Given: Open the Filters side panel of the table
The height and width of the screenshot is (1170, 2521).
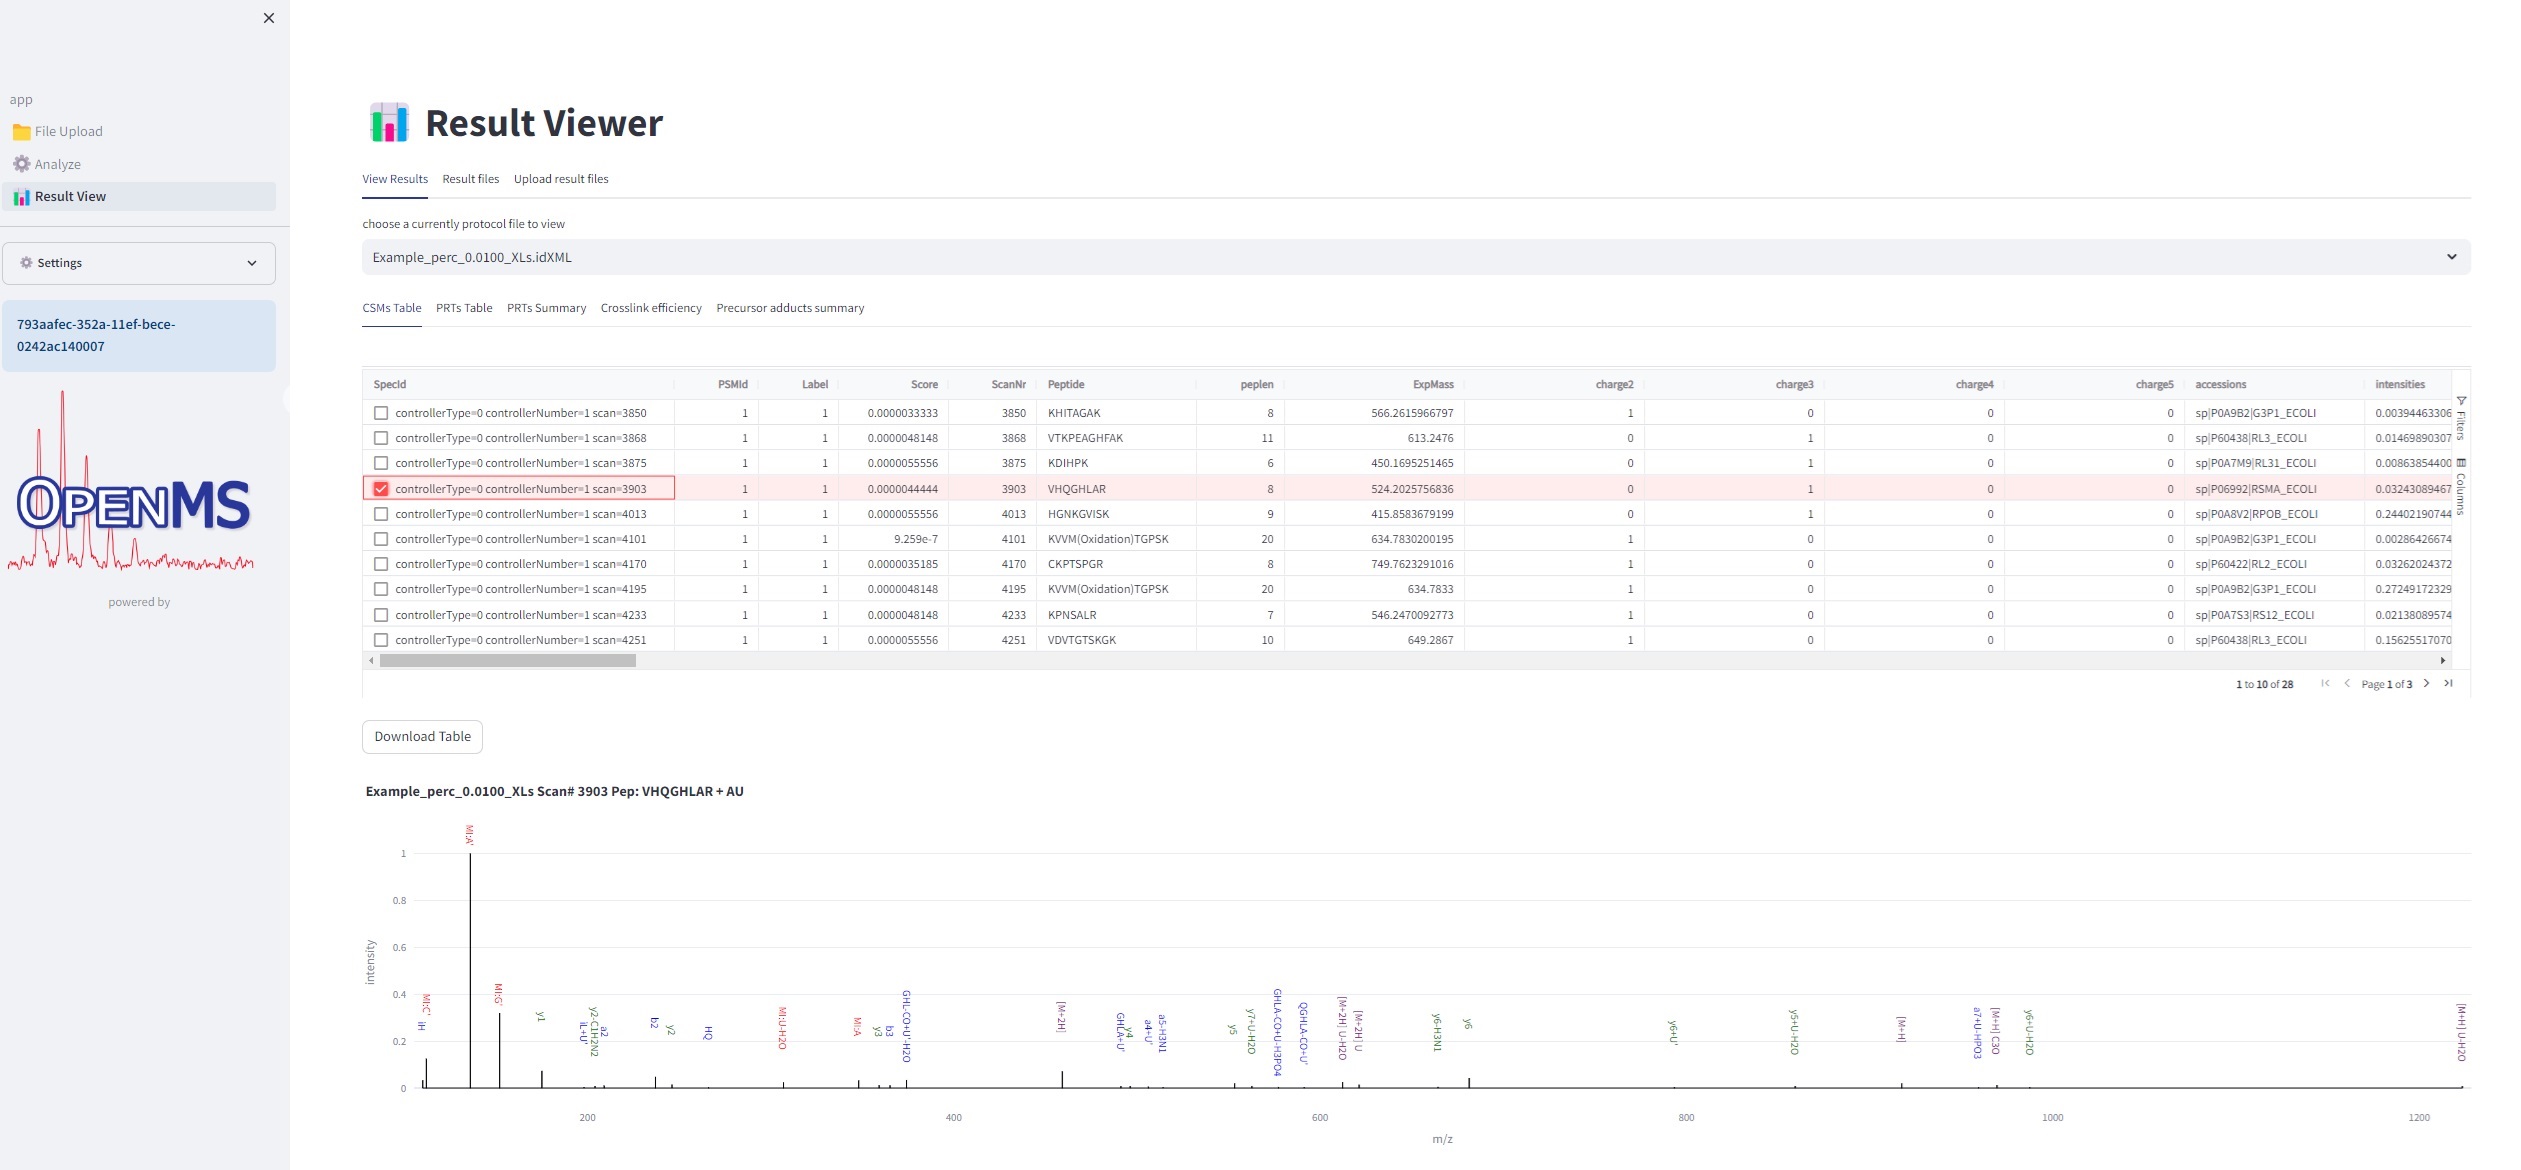Looking at the screenshot, I should pos(2461,419).
